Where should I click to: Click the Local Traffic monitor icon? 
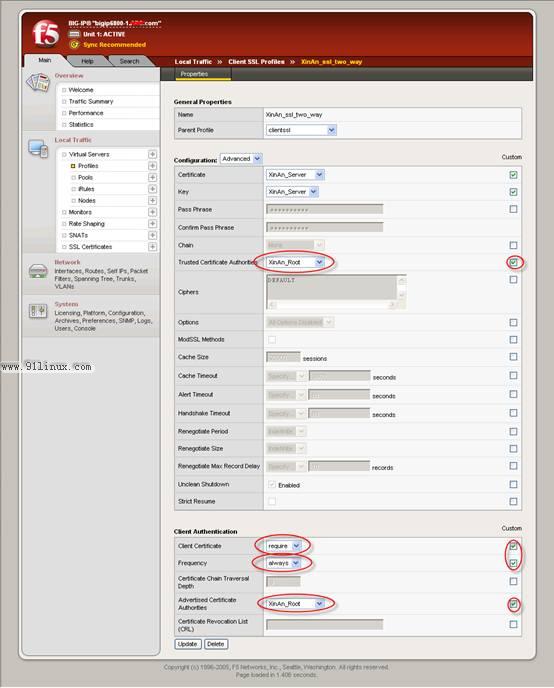38,148
